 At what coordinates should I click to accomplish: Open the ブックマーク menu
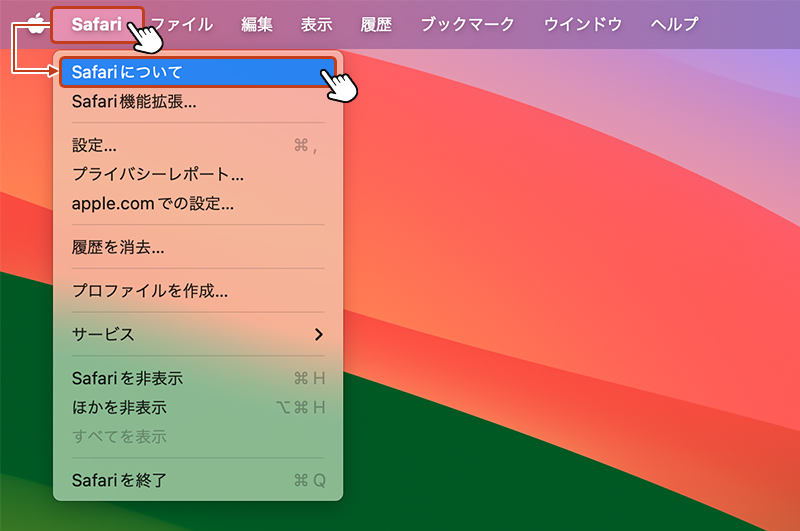coord(467,24)
